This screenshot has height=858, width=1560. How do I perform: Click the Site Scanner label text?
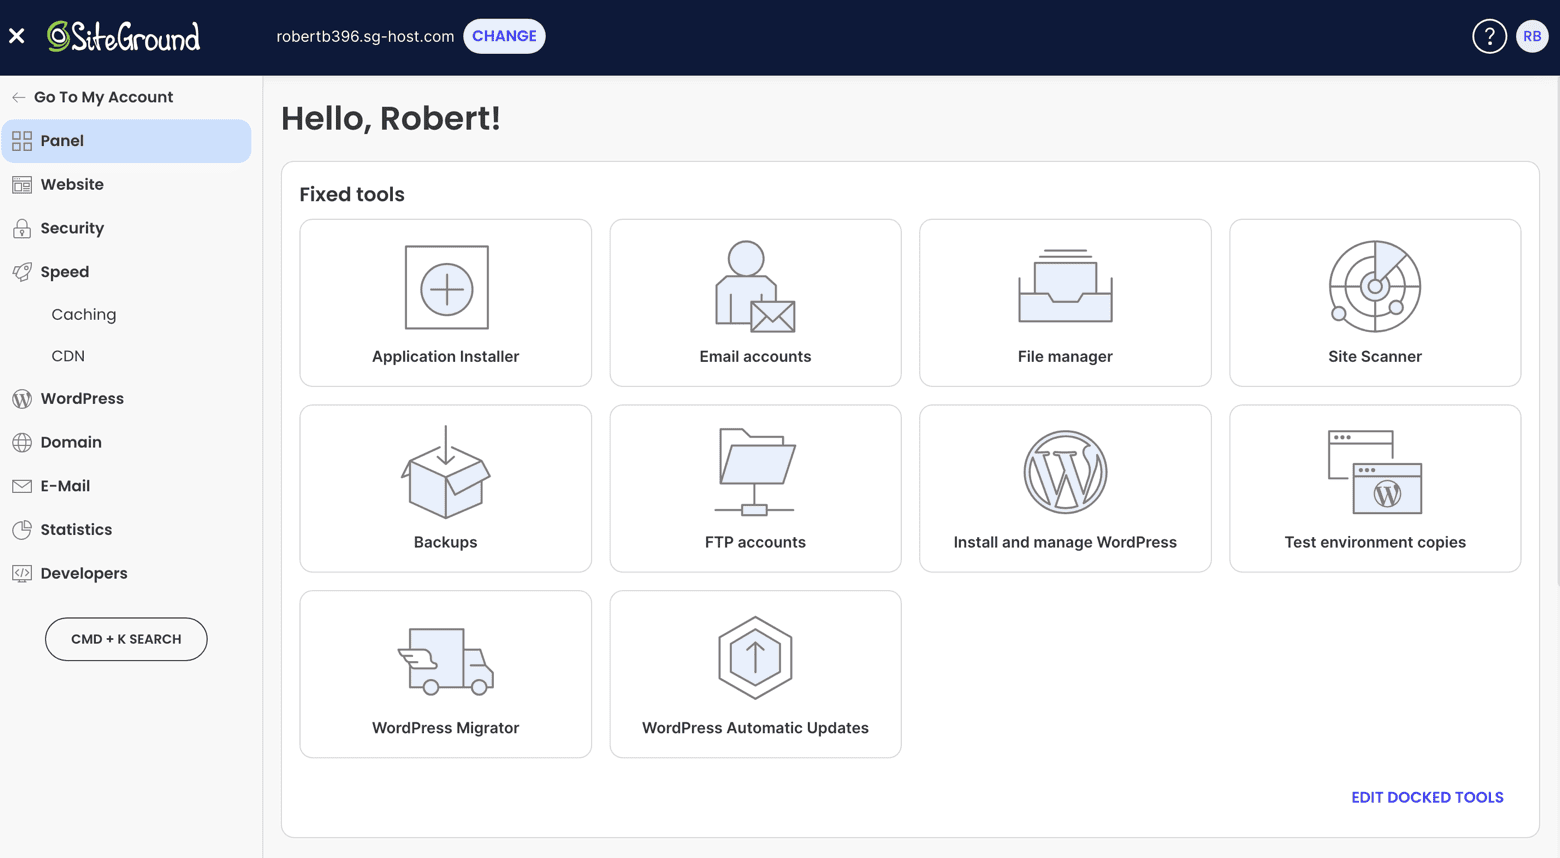1375,356
